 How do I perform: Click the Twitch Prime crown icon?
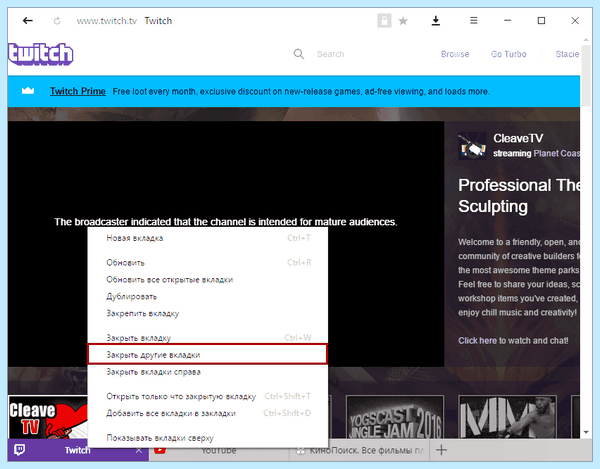tap(28, 91)
